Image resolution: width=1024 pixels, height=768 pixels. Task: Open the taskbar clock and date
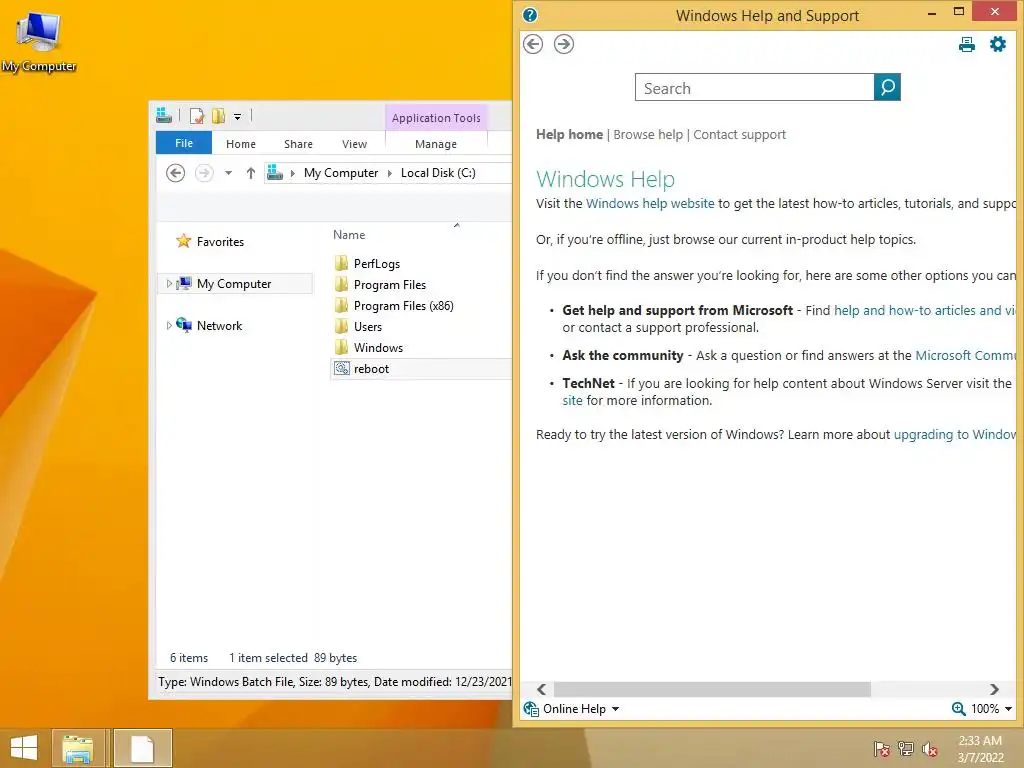[x=980, y=749]
